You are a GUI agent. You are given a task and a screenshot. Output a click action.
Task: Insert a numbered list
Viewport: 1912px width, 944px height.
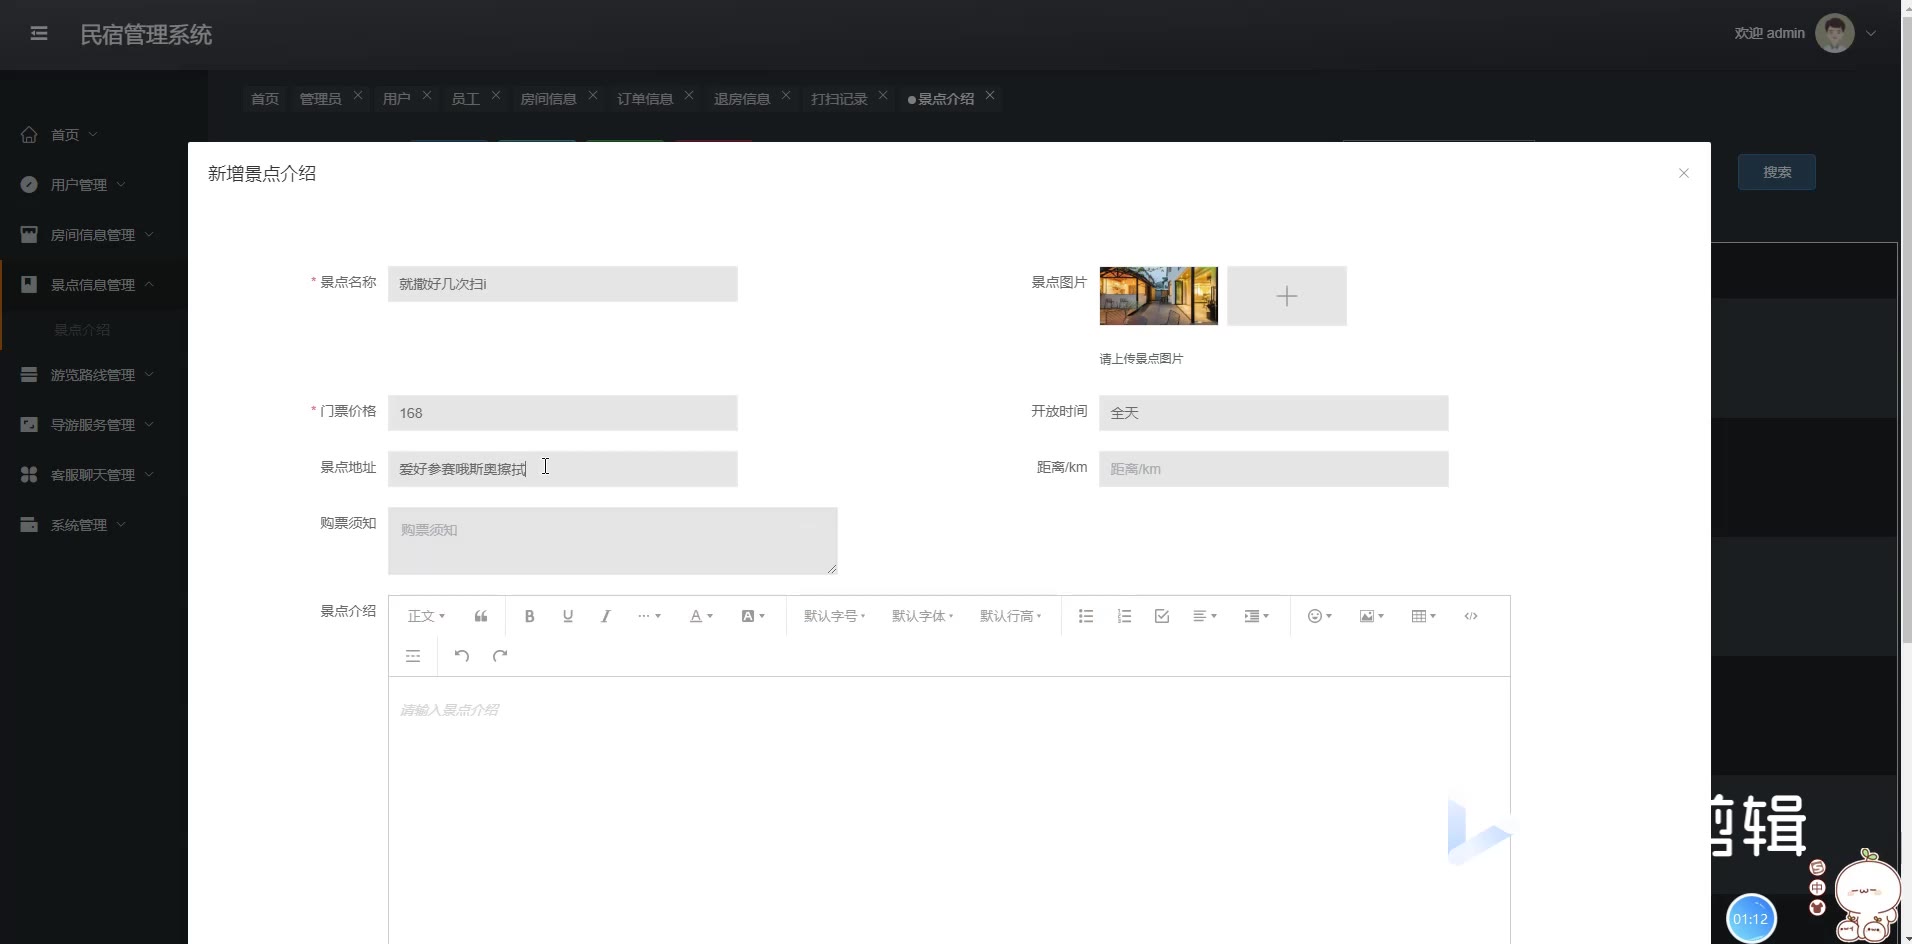pos(1124,616)
